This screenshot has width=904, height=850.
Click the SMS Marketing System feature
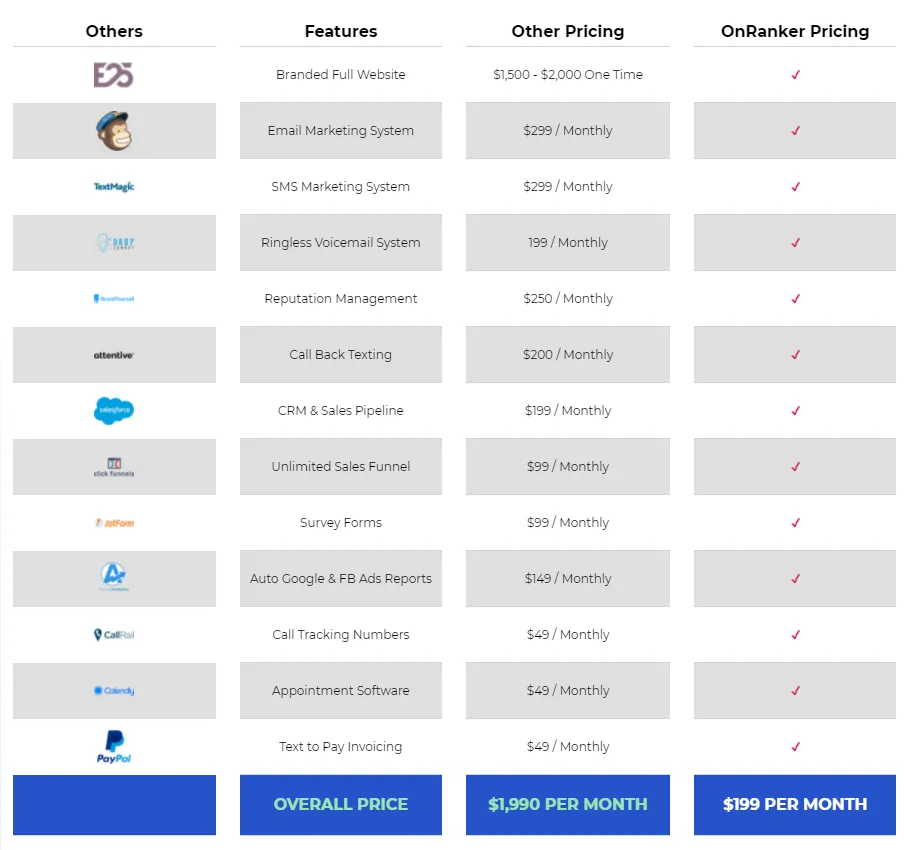[x=341, y=186]
